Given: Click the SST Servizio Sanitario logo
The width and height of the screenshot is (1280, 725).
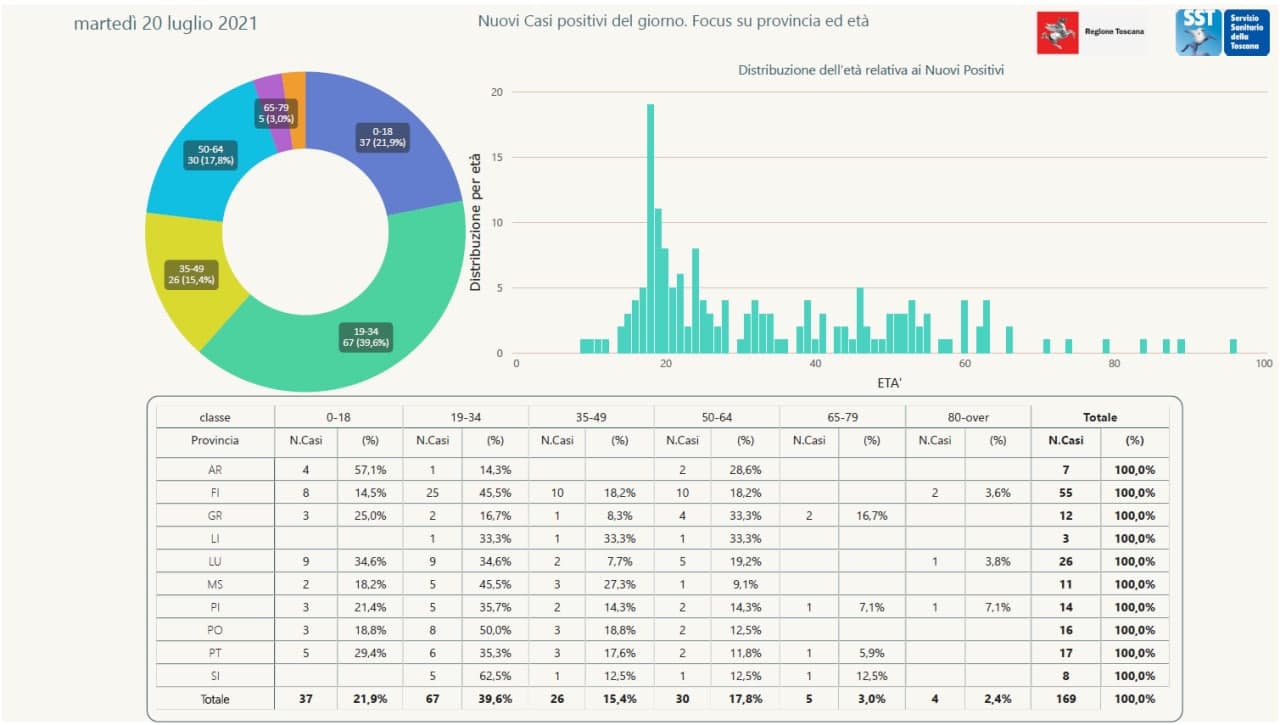Looking at the screenshot, I should pos(1222,32).
